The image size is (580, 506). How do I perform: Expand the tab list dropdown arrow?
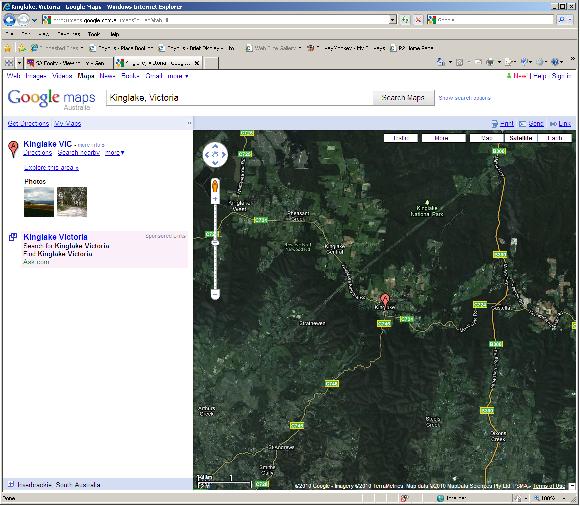[19, 63]
